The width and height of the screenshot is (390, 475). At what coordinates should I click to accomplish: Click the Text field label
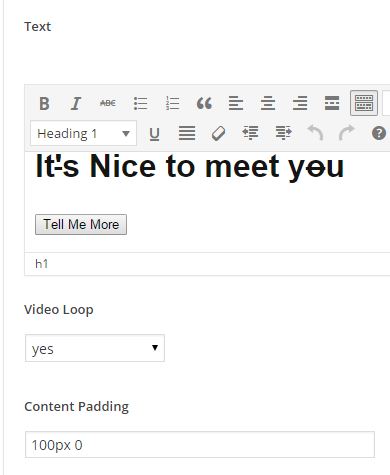[38, 27]
